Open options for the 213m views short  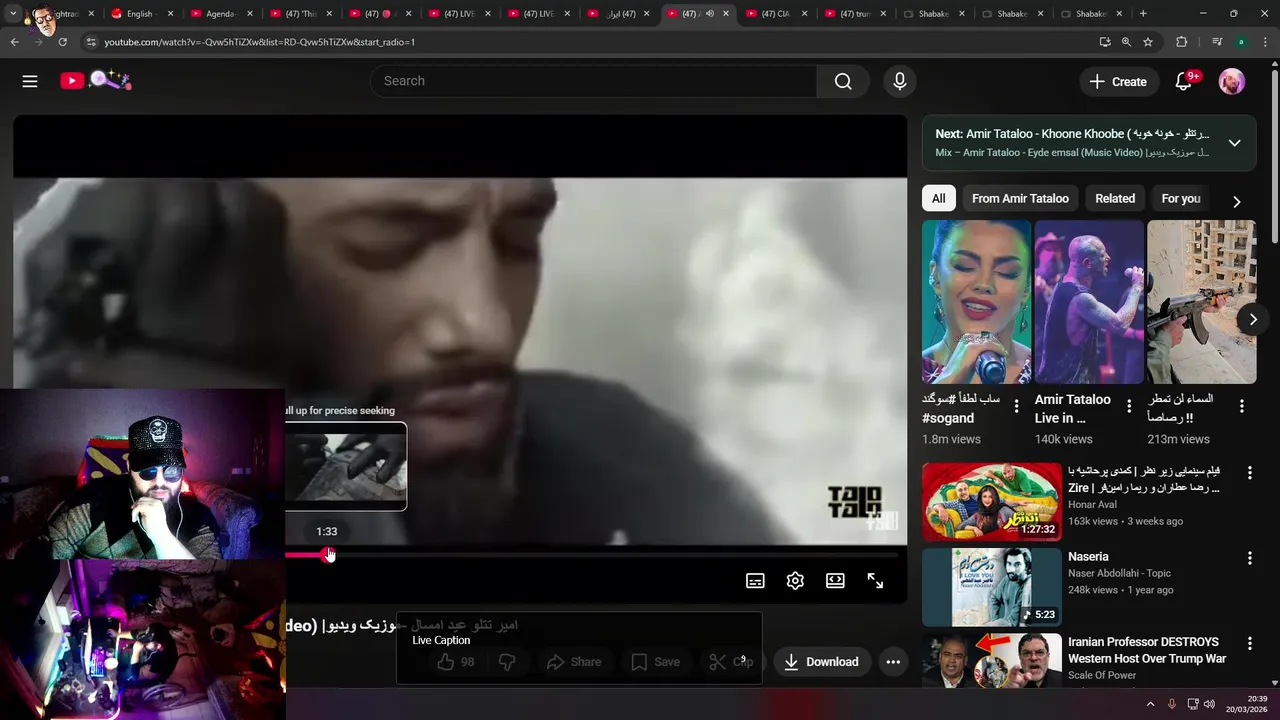coord(1242,406)
